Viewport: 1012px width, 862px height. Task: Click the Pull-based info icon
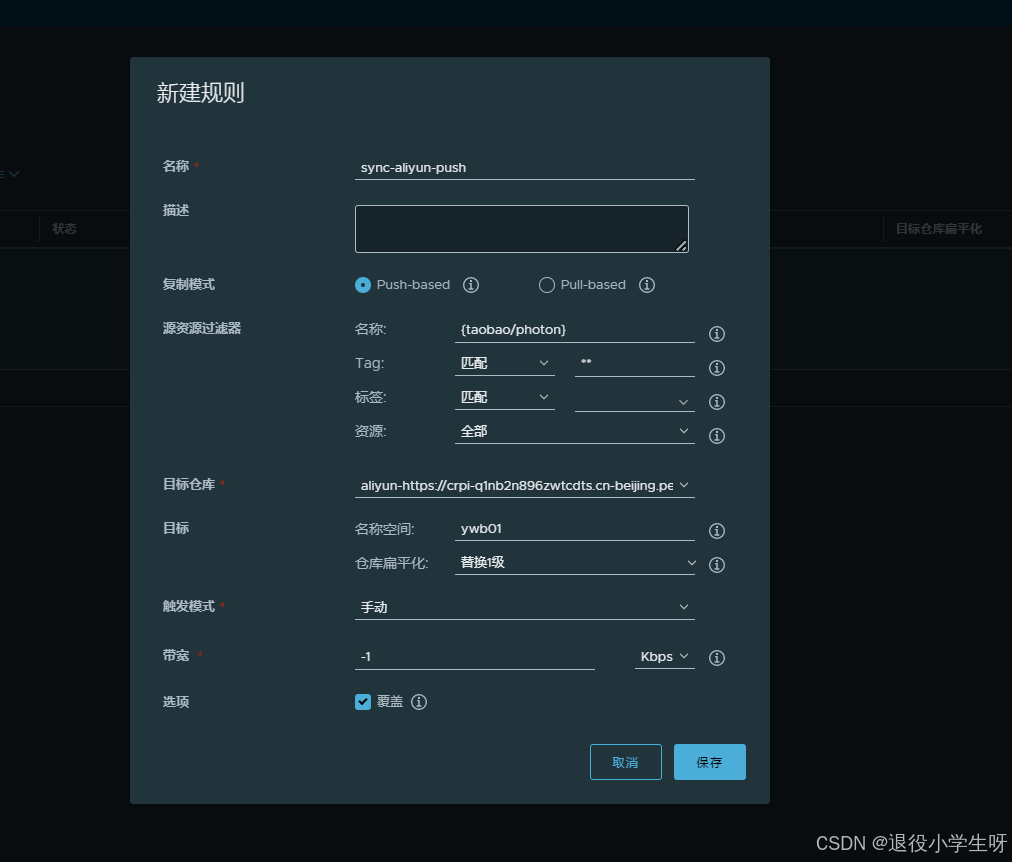tap(647, 285)
